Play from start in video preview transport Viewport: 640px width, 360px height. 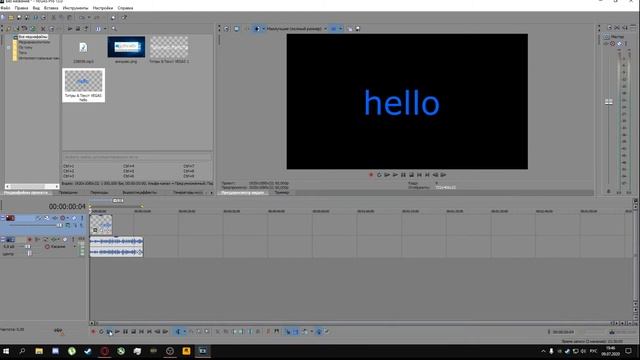[387, 175]
